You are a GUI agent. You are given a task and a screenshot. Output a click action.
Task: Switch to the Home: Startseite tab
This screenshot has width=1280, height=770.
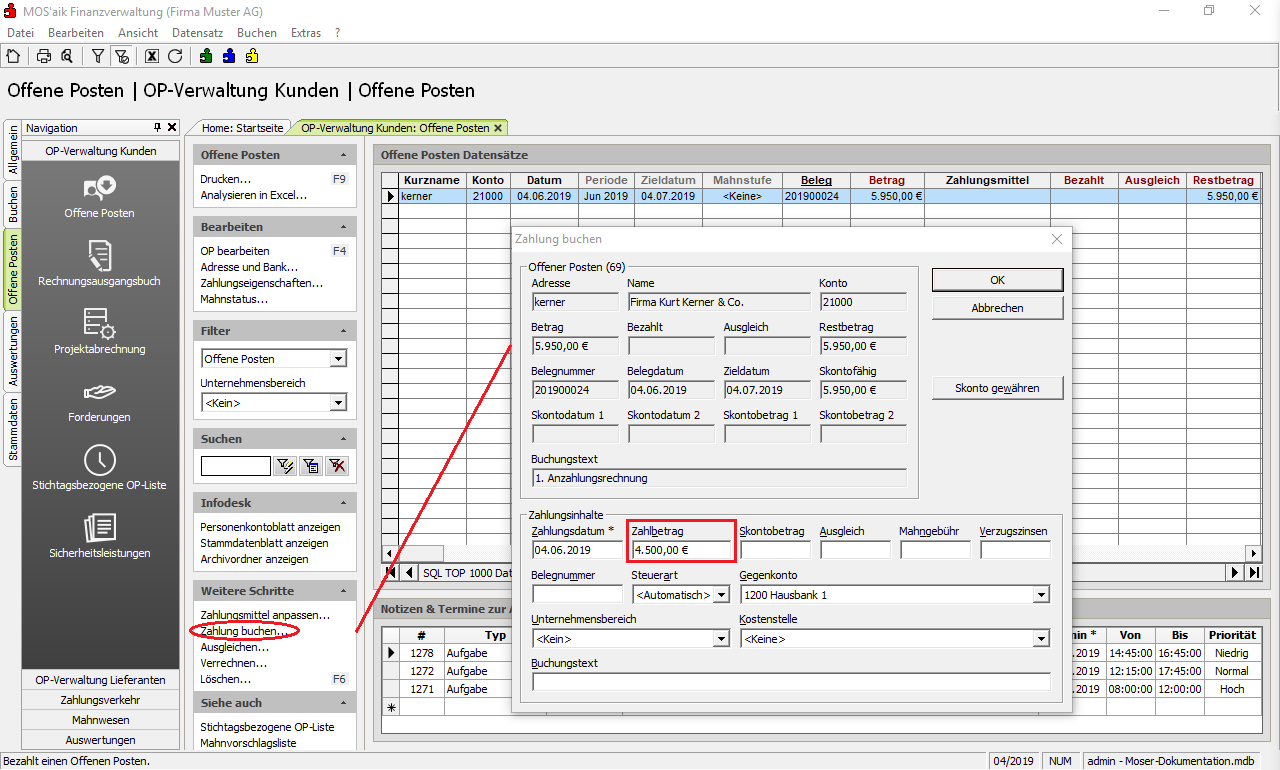coord(242,128)
